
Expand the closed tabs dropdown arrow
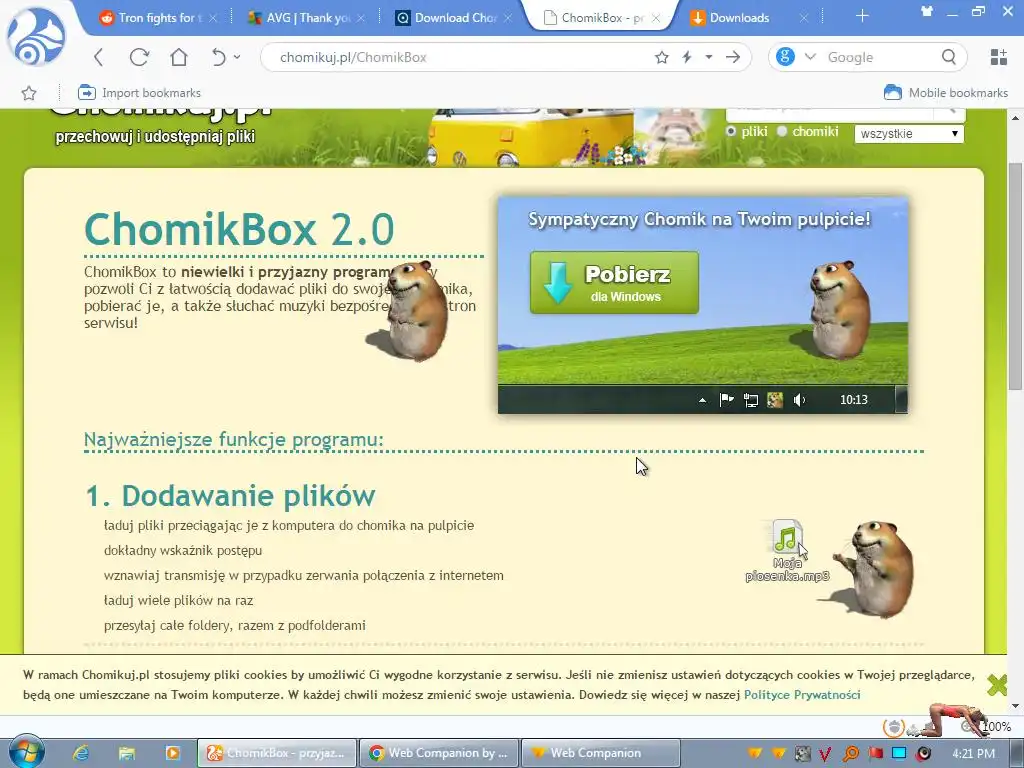[x=237, y=57]
